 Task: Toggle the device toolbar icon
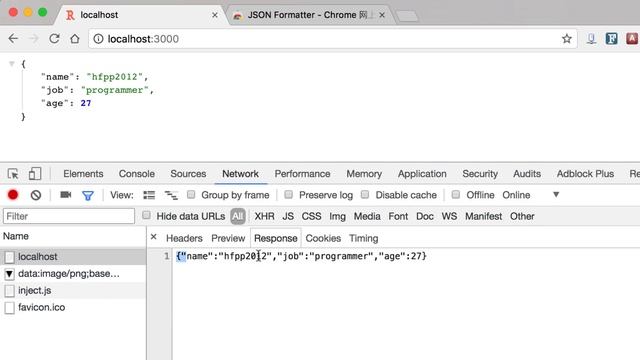(35, 174)
